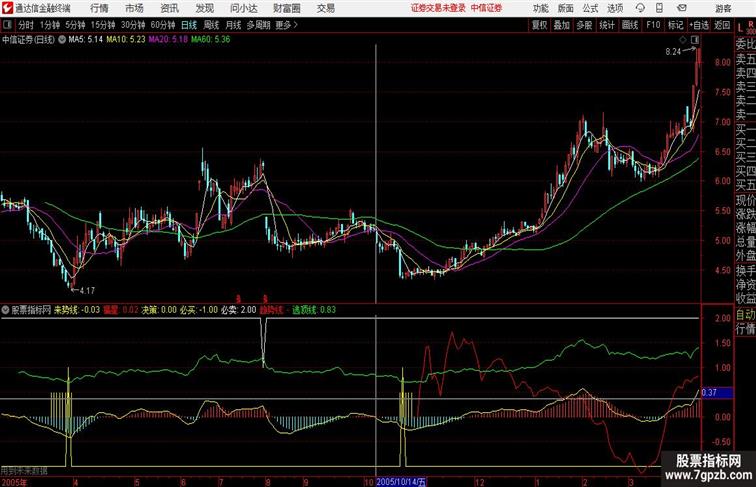The height and width of the screenshot is (487, 756).
Task: Click the 画线 drawing tool button
Action: point(630,25)
